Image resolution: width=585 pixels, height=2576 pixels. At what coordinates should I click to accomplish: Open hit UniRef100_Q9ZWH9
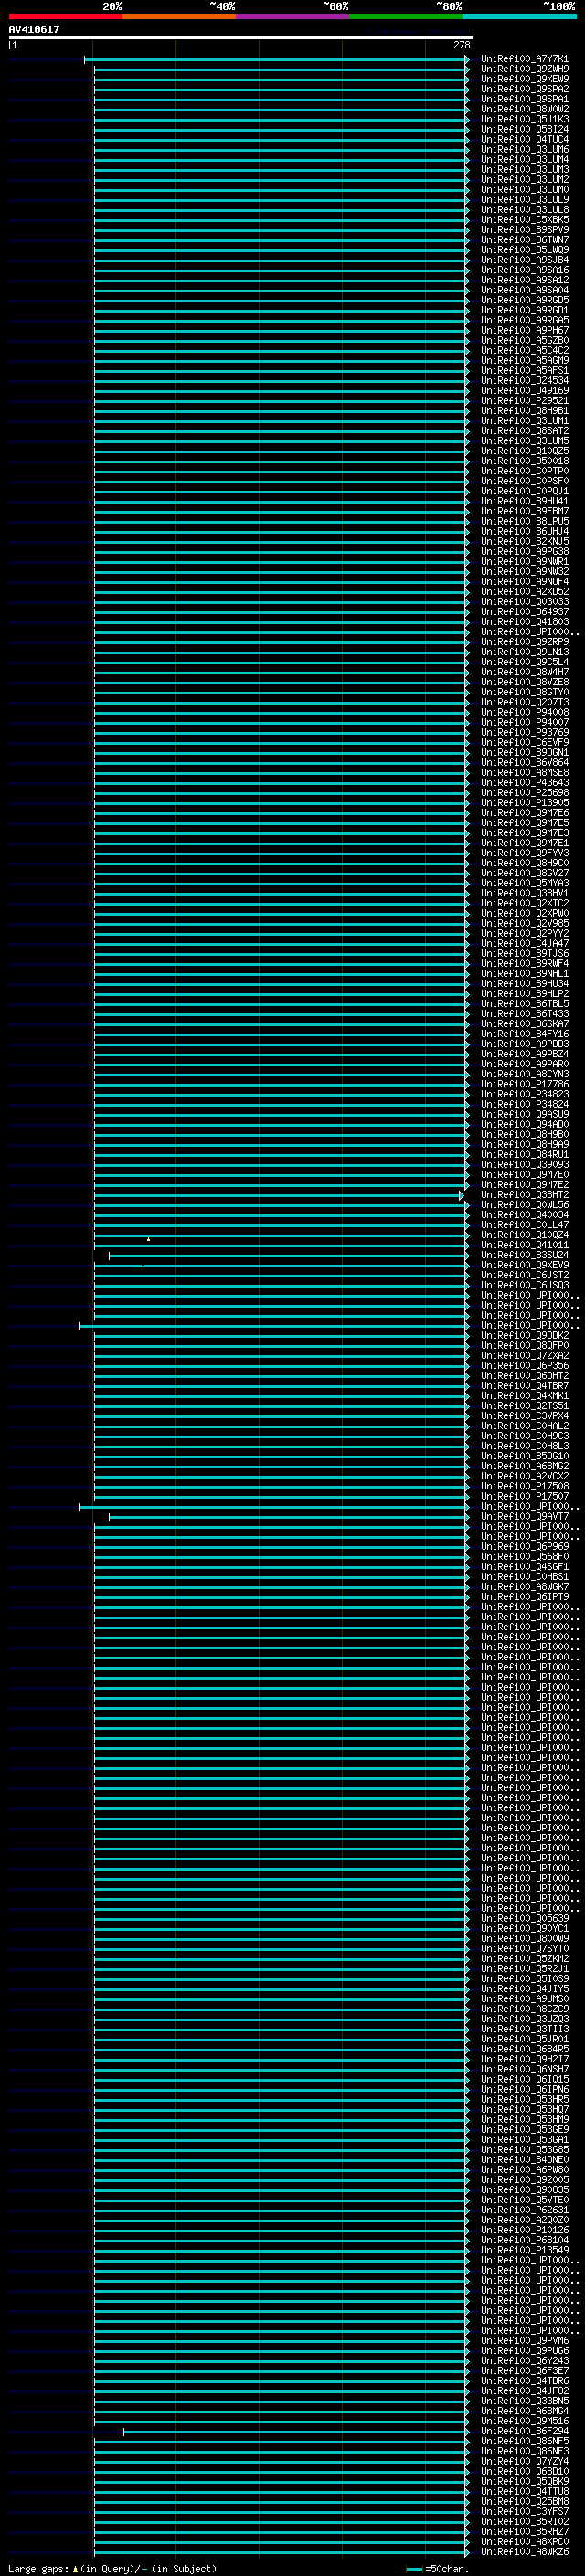524,69
